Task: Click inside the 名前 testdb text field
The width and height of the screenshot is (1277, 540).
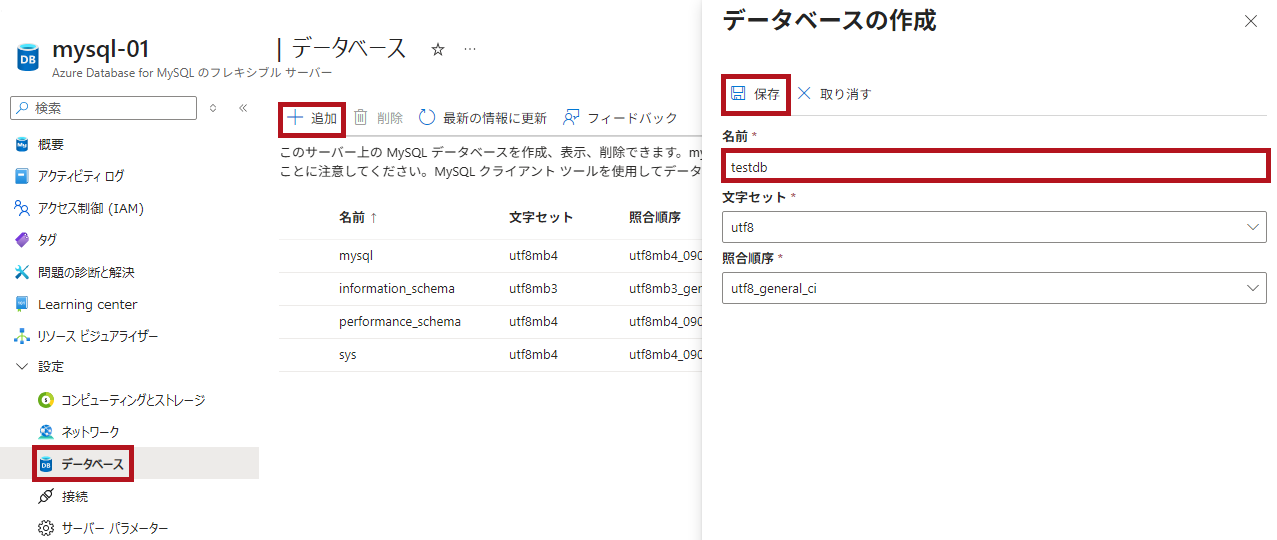Action: (x=995, y=167)
